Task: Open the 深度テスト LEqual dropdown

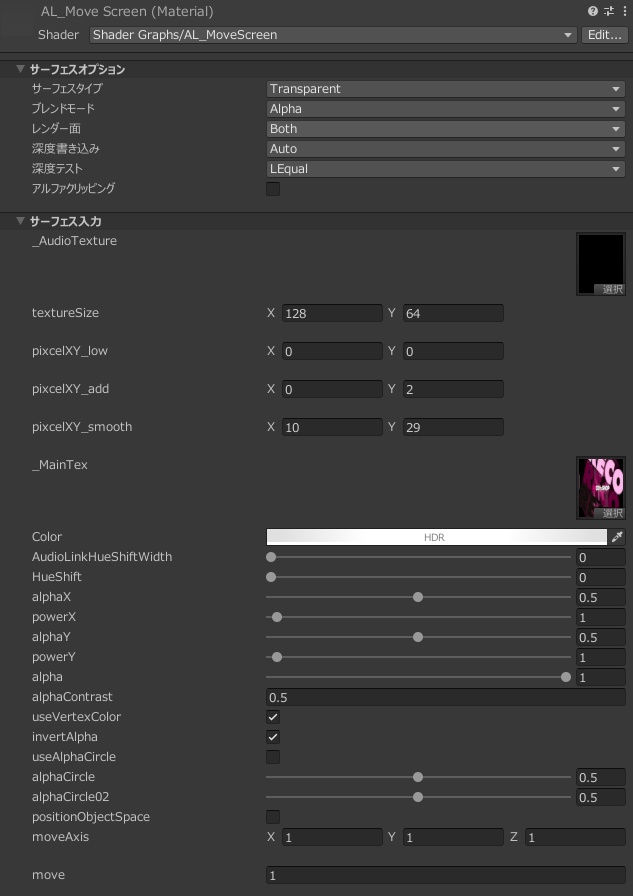Action: point(446,169)
